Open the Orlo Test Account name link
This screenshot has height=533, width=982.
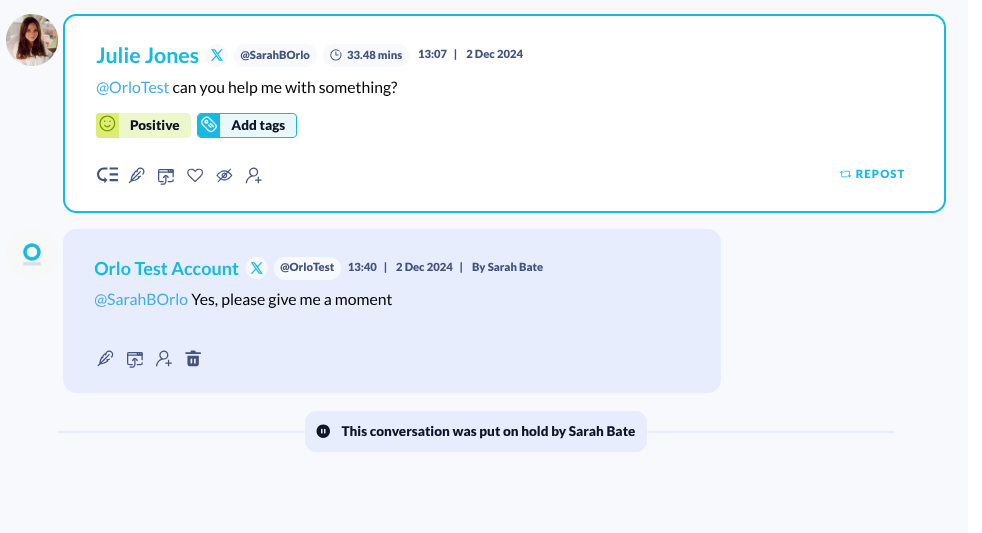coord(166,268)
